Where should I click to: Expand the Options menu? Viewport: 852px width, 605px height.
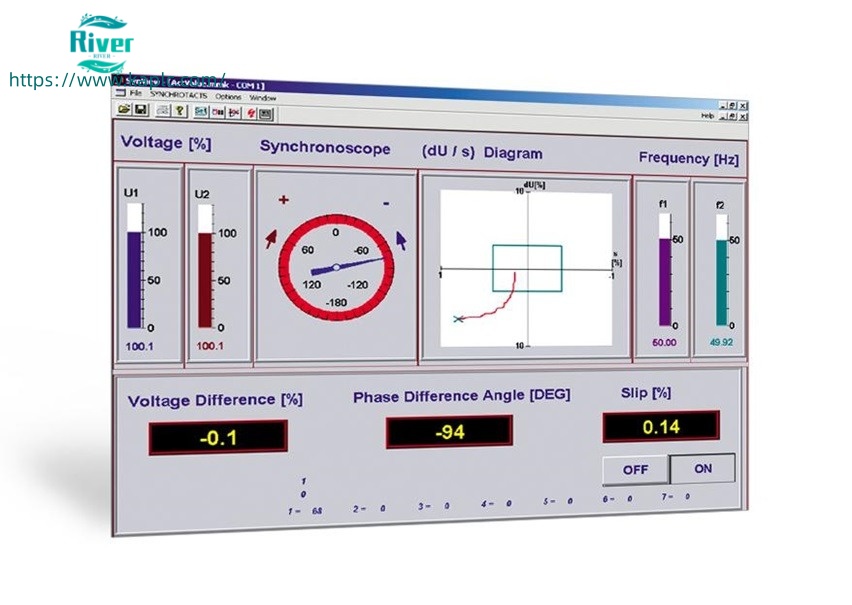coord(228,97)
